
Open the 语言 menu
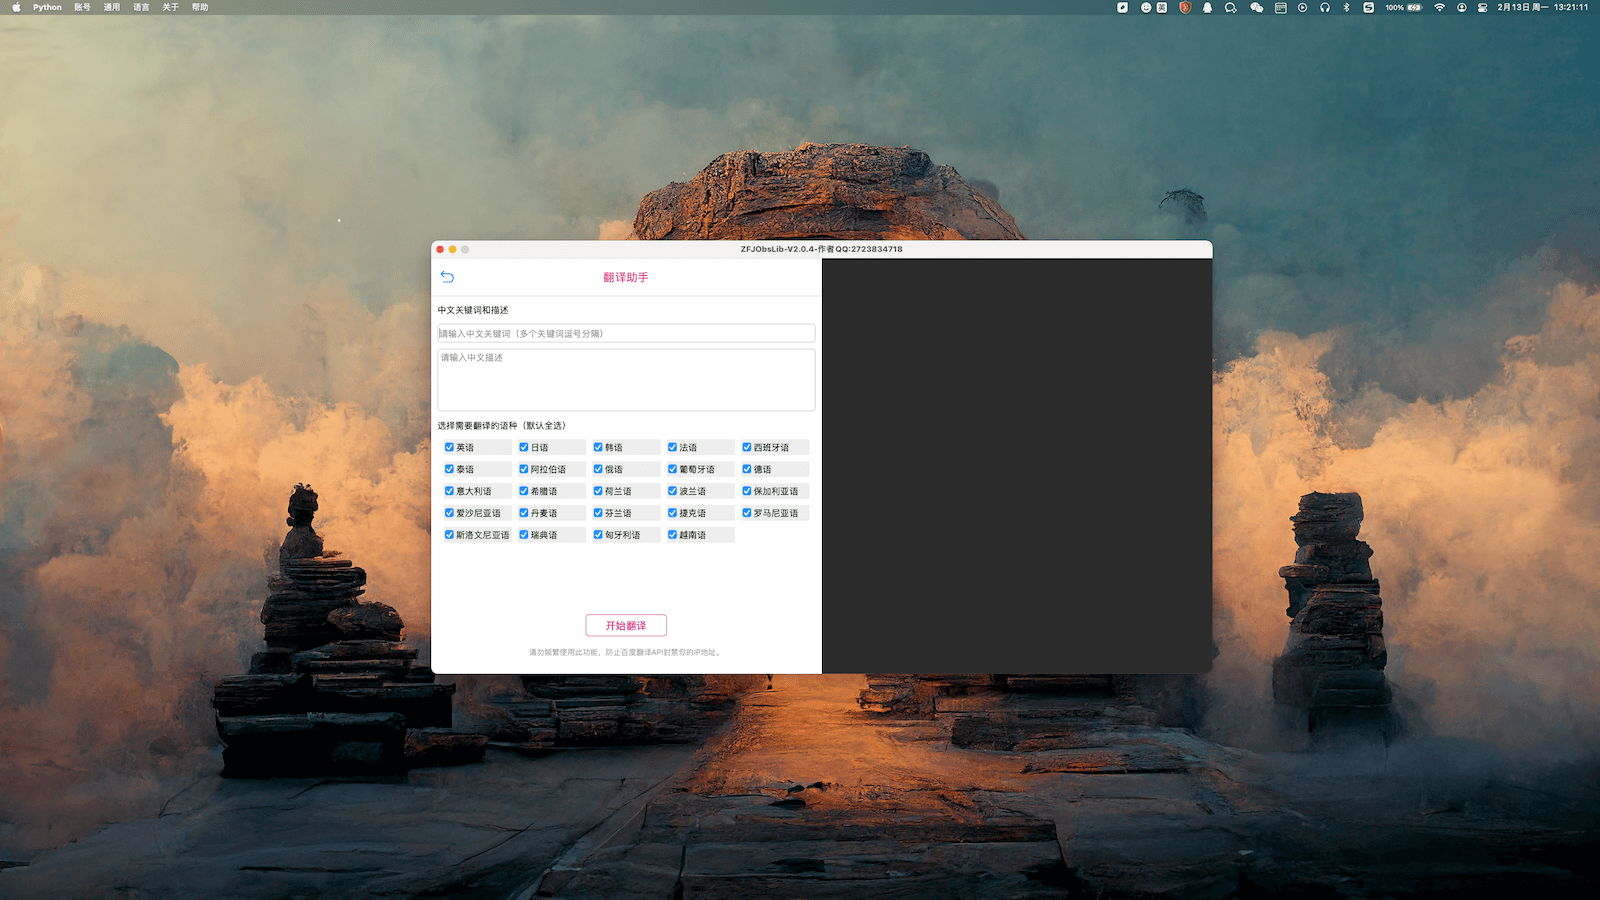[x=141, y=7]
